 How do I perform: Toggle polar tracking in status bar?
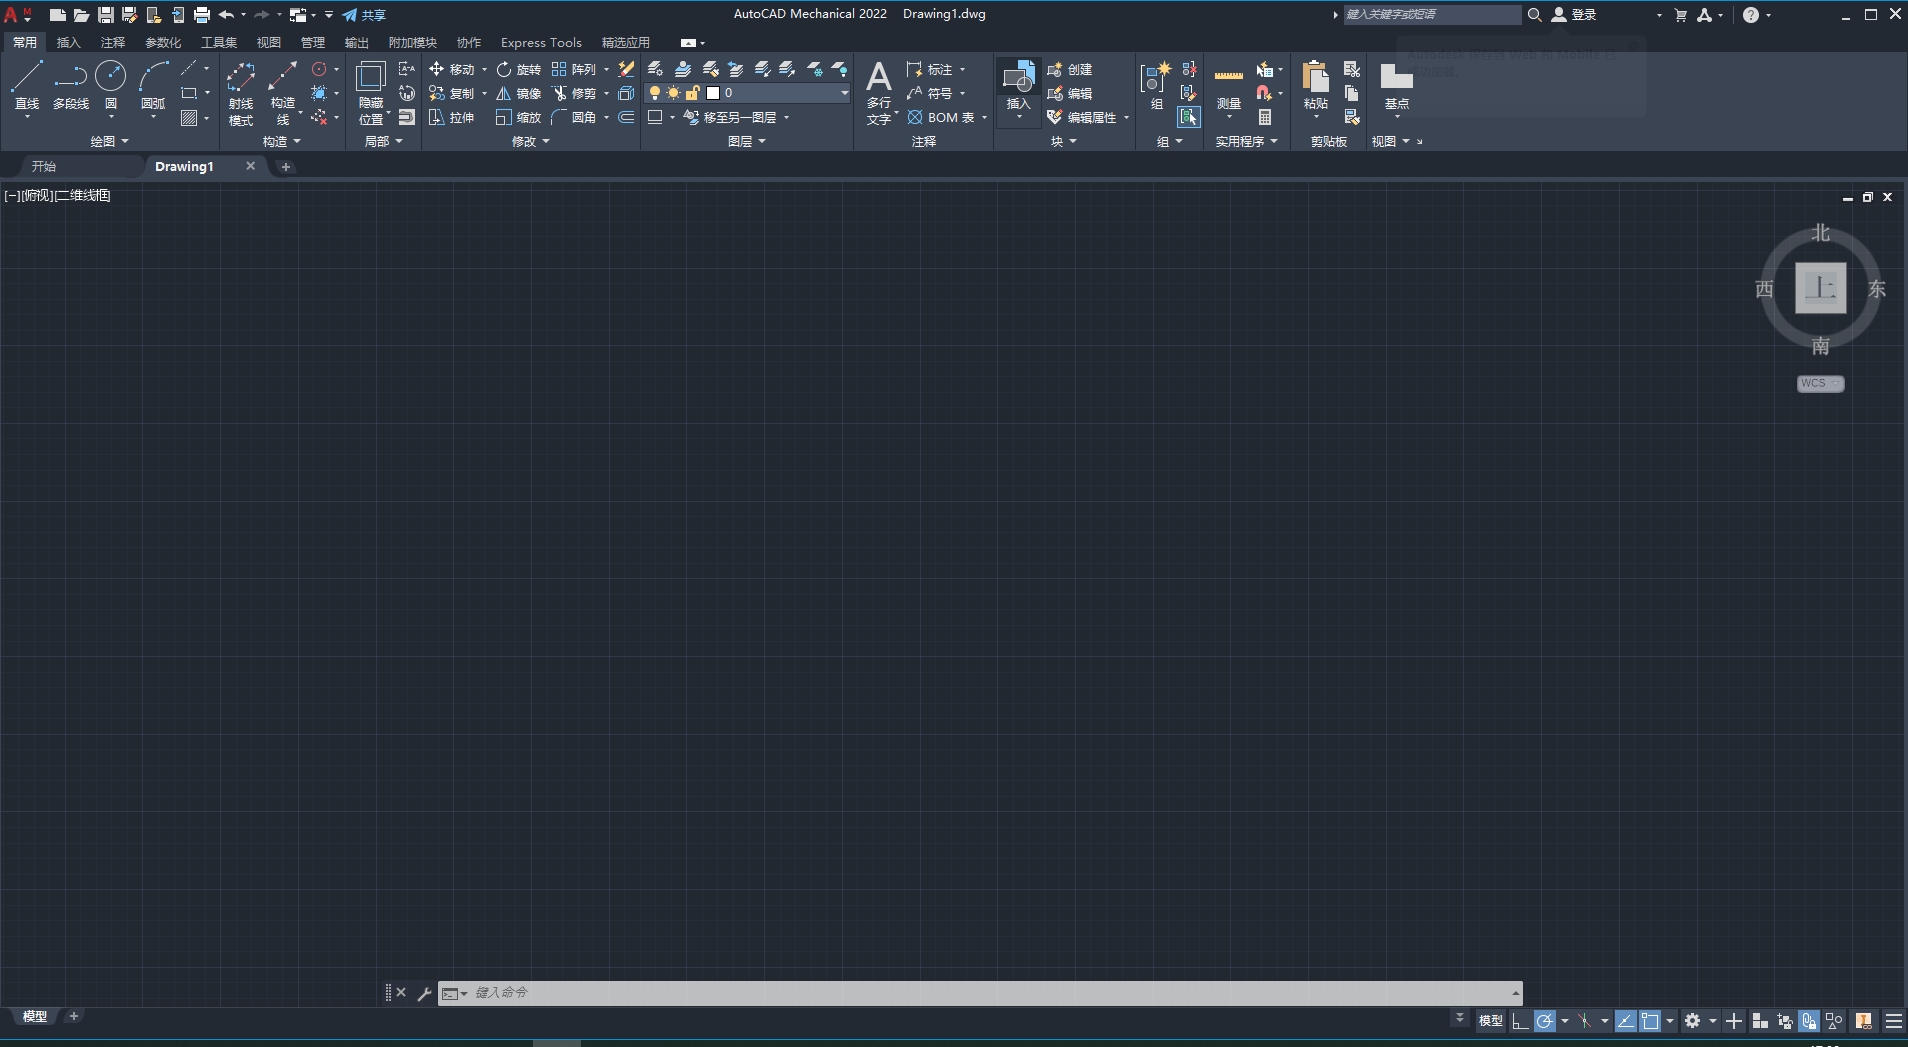pyautogui.click(x=1545, y=1021)
